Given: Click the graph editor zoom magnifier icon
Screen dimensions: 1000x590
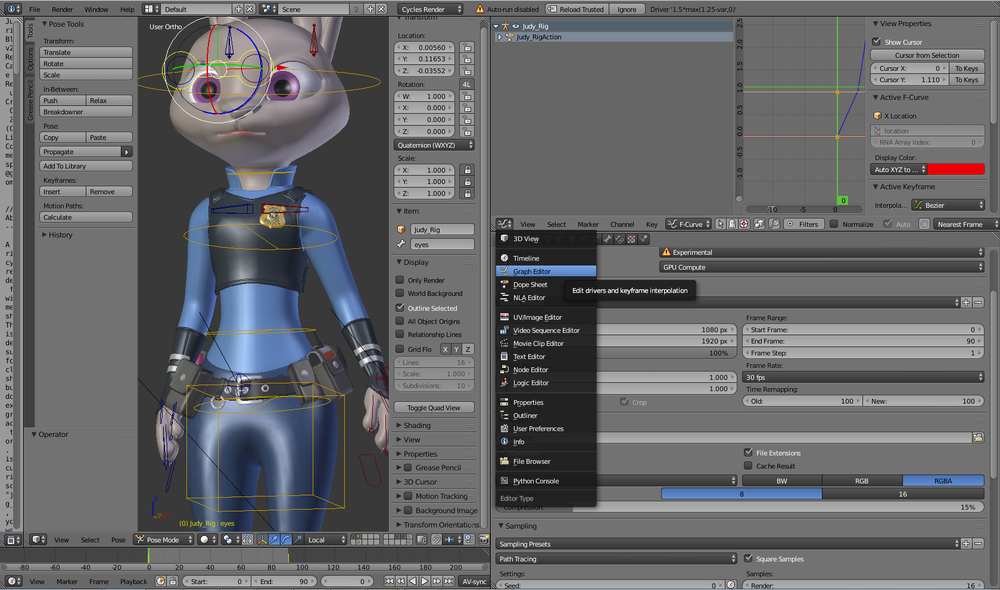Looking at the screenshot, I should 774,224.
